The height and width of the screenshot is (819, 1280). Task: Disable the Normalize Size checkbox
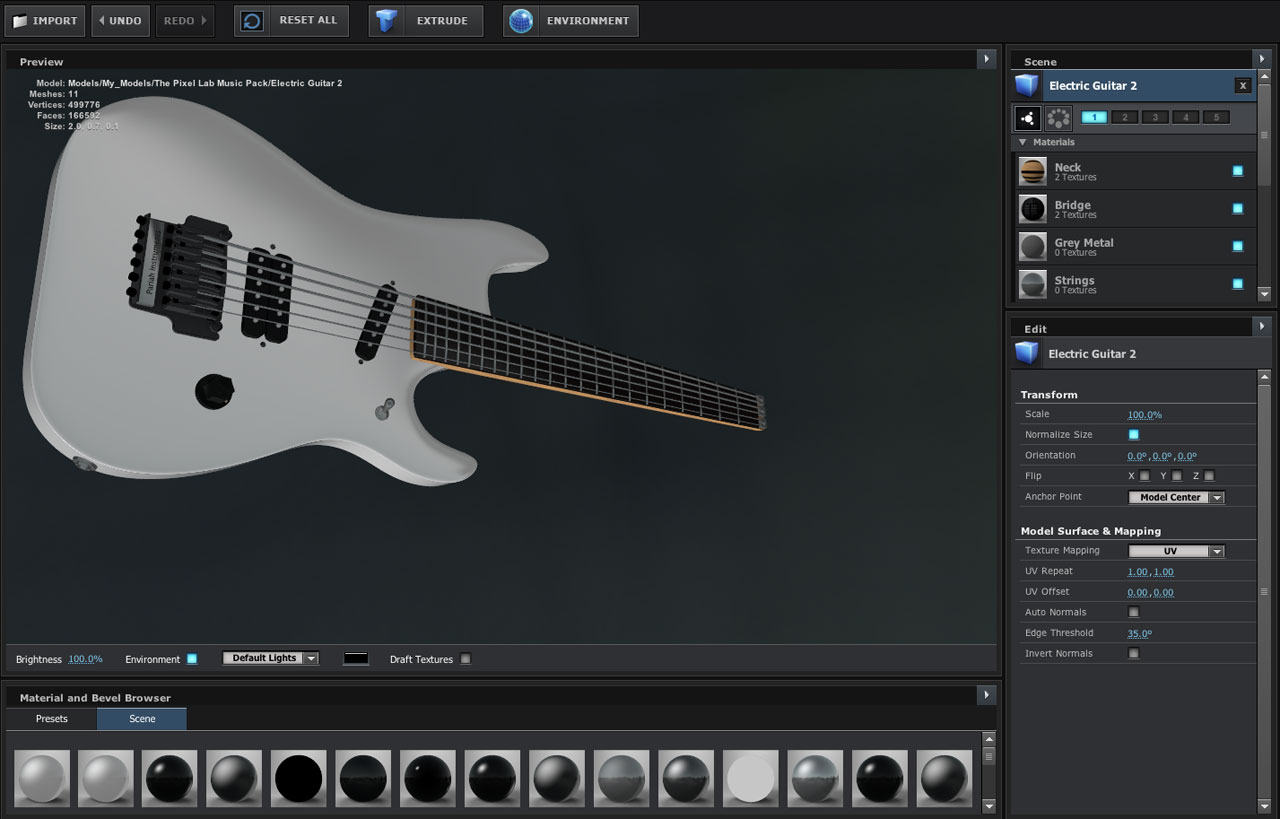tap(1134, 435)
